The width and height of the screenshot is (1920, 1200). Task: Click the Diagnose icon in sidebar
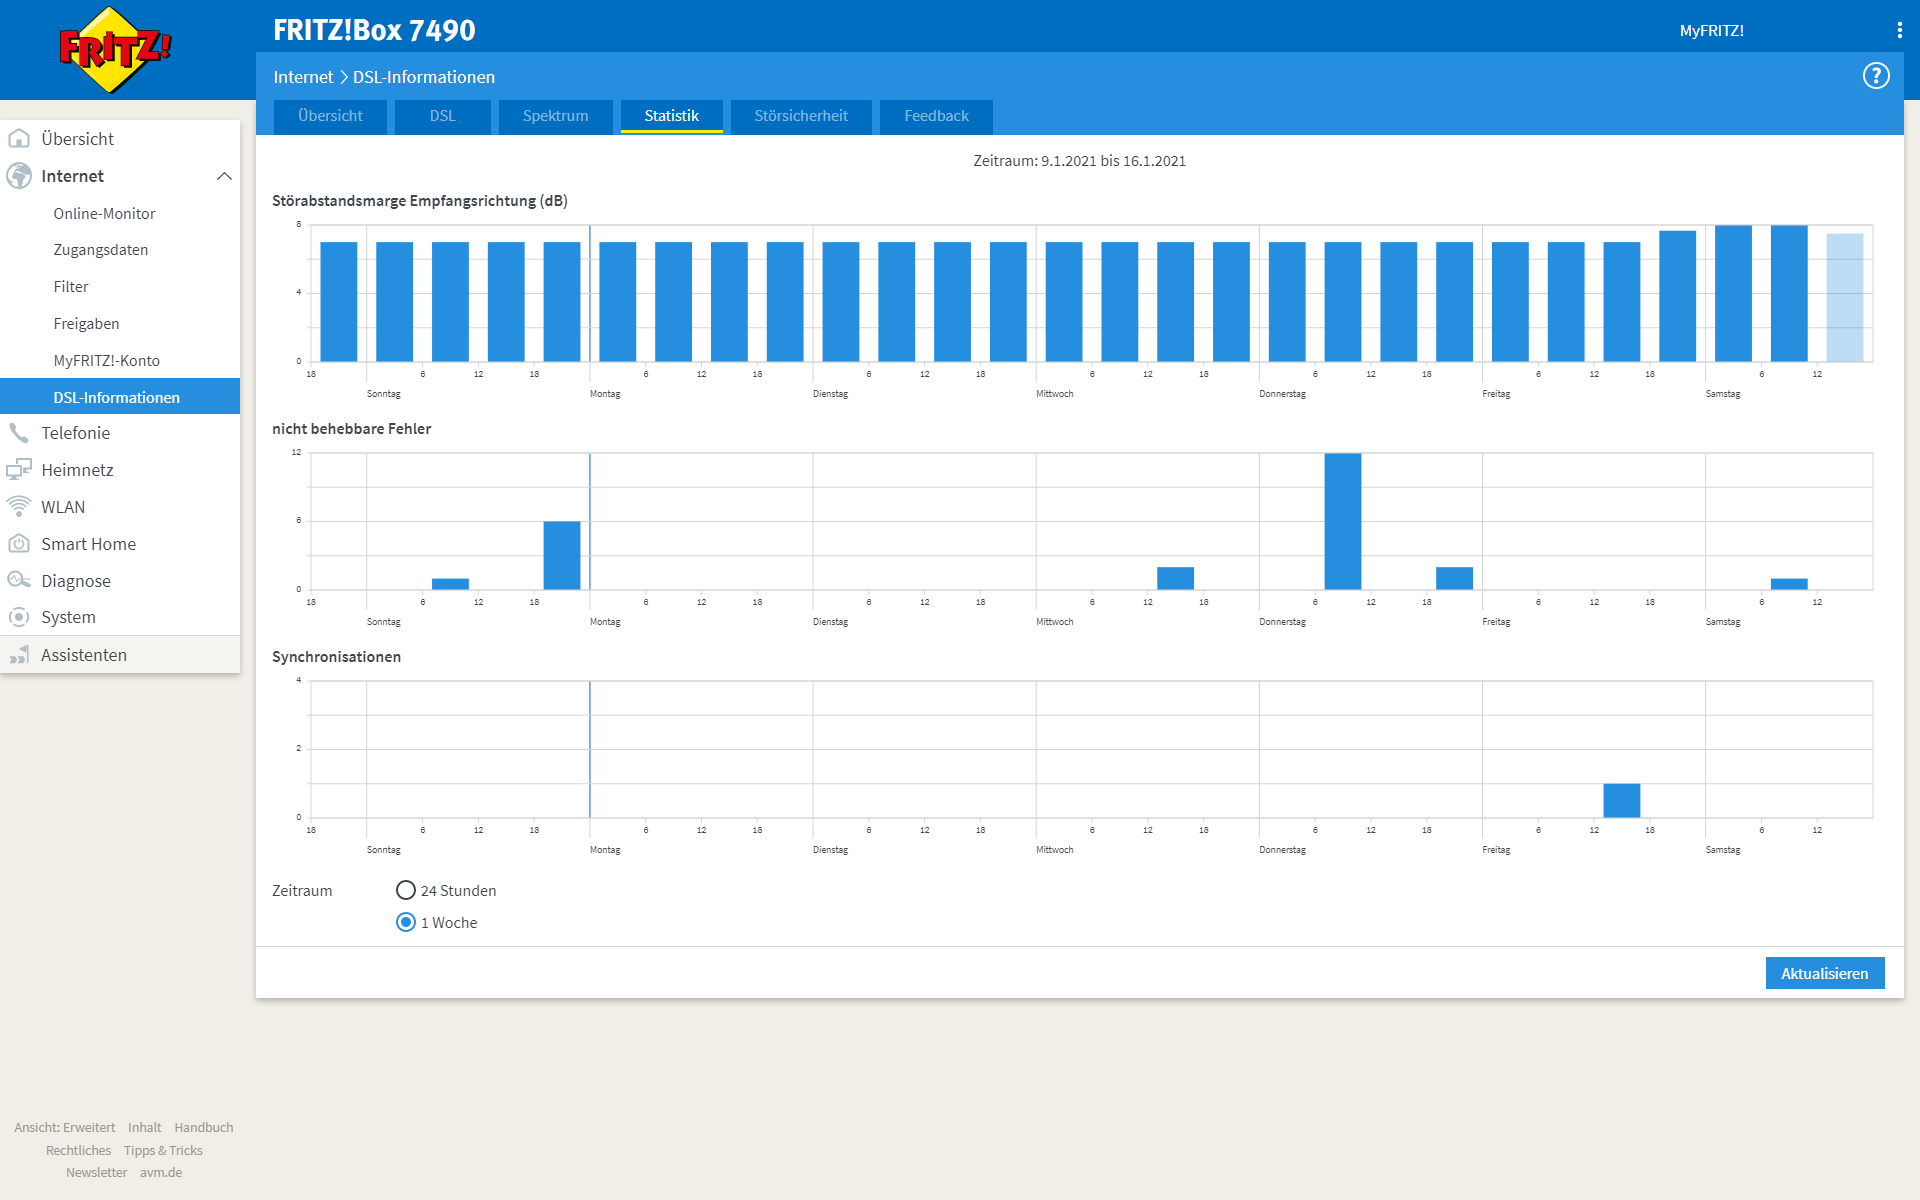click(19, 581)
